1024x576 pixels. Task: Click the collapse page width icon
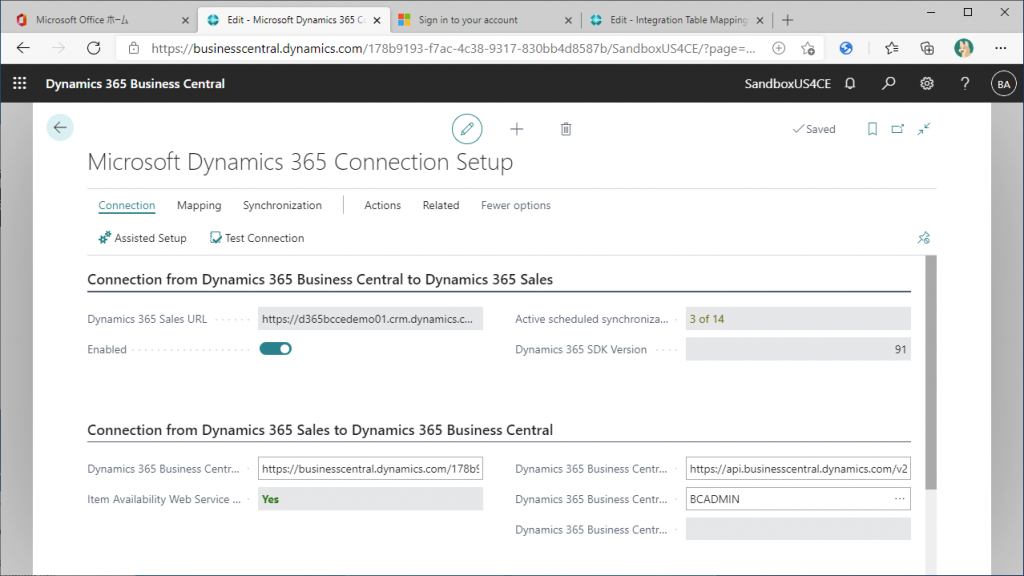(923, 129)
